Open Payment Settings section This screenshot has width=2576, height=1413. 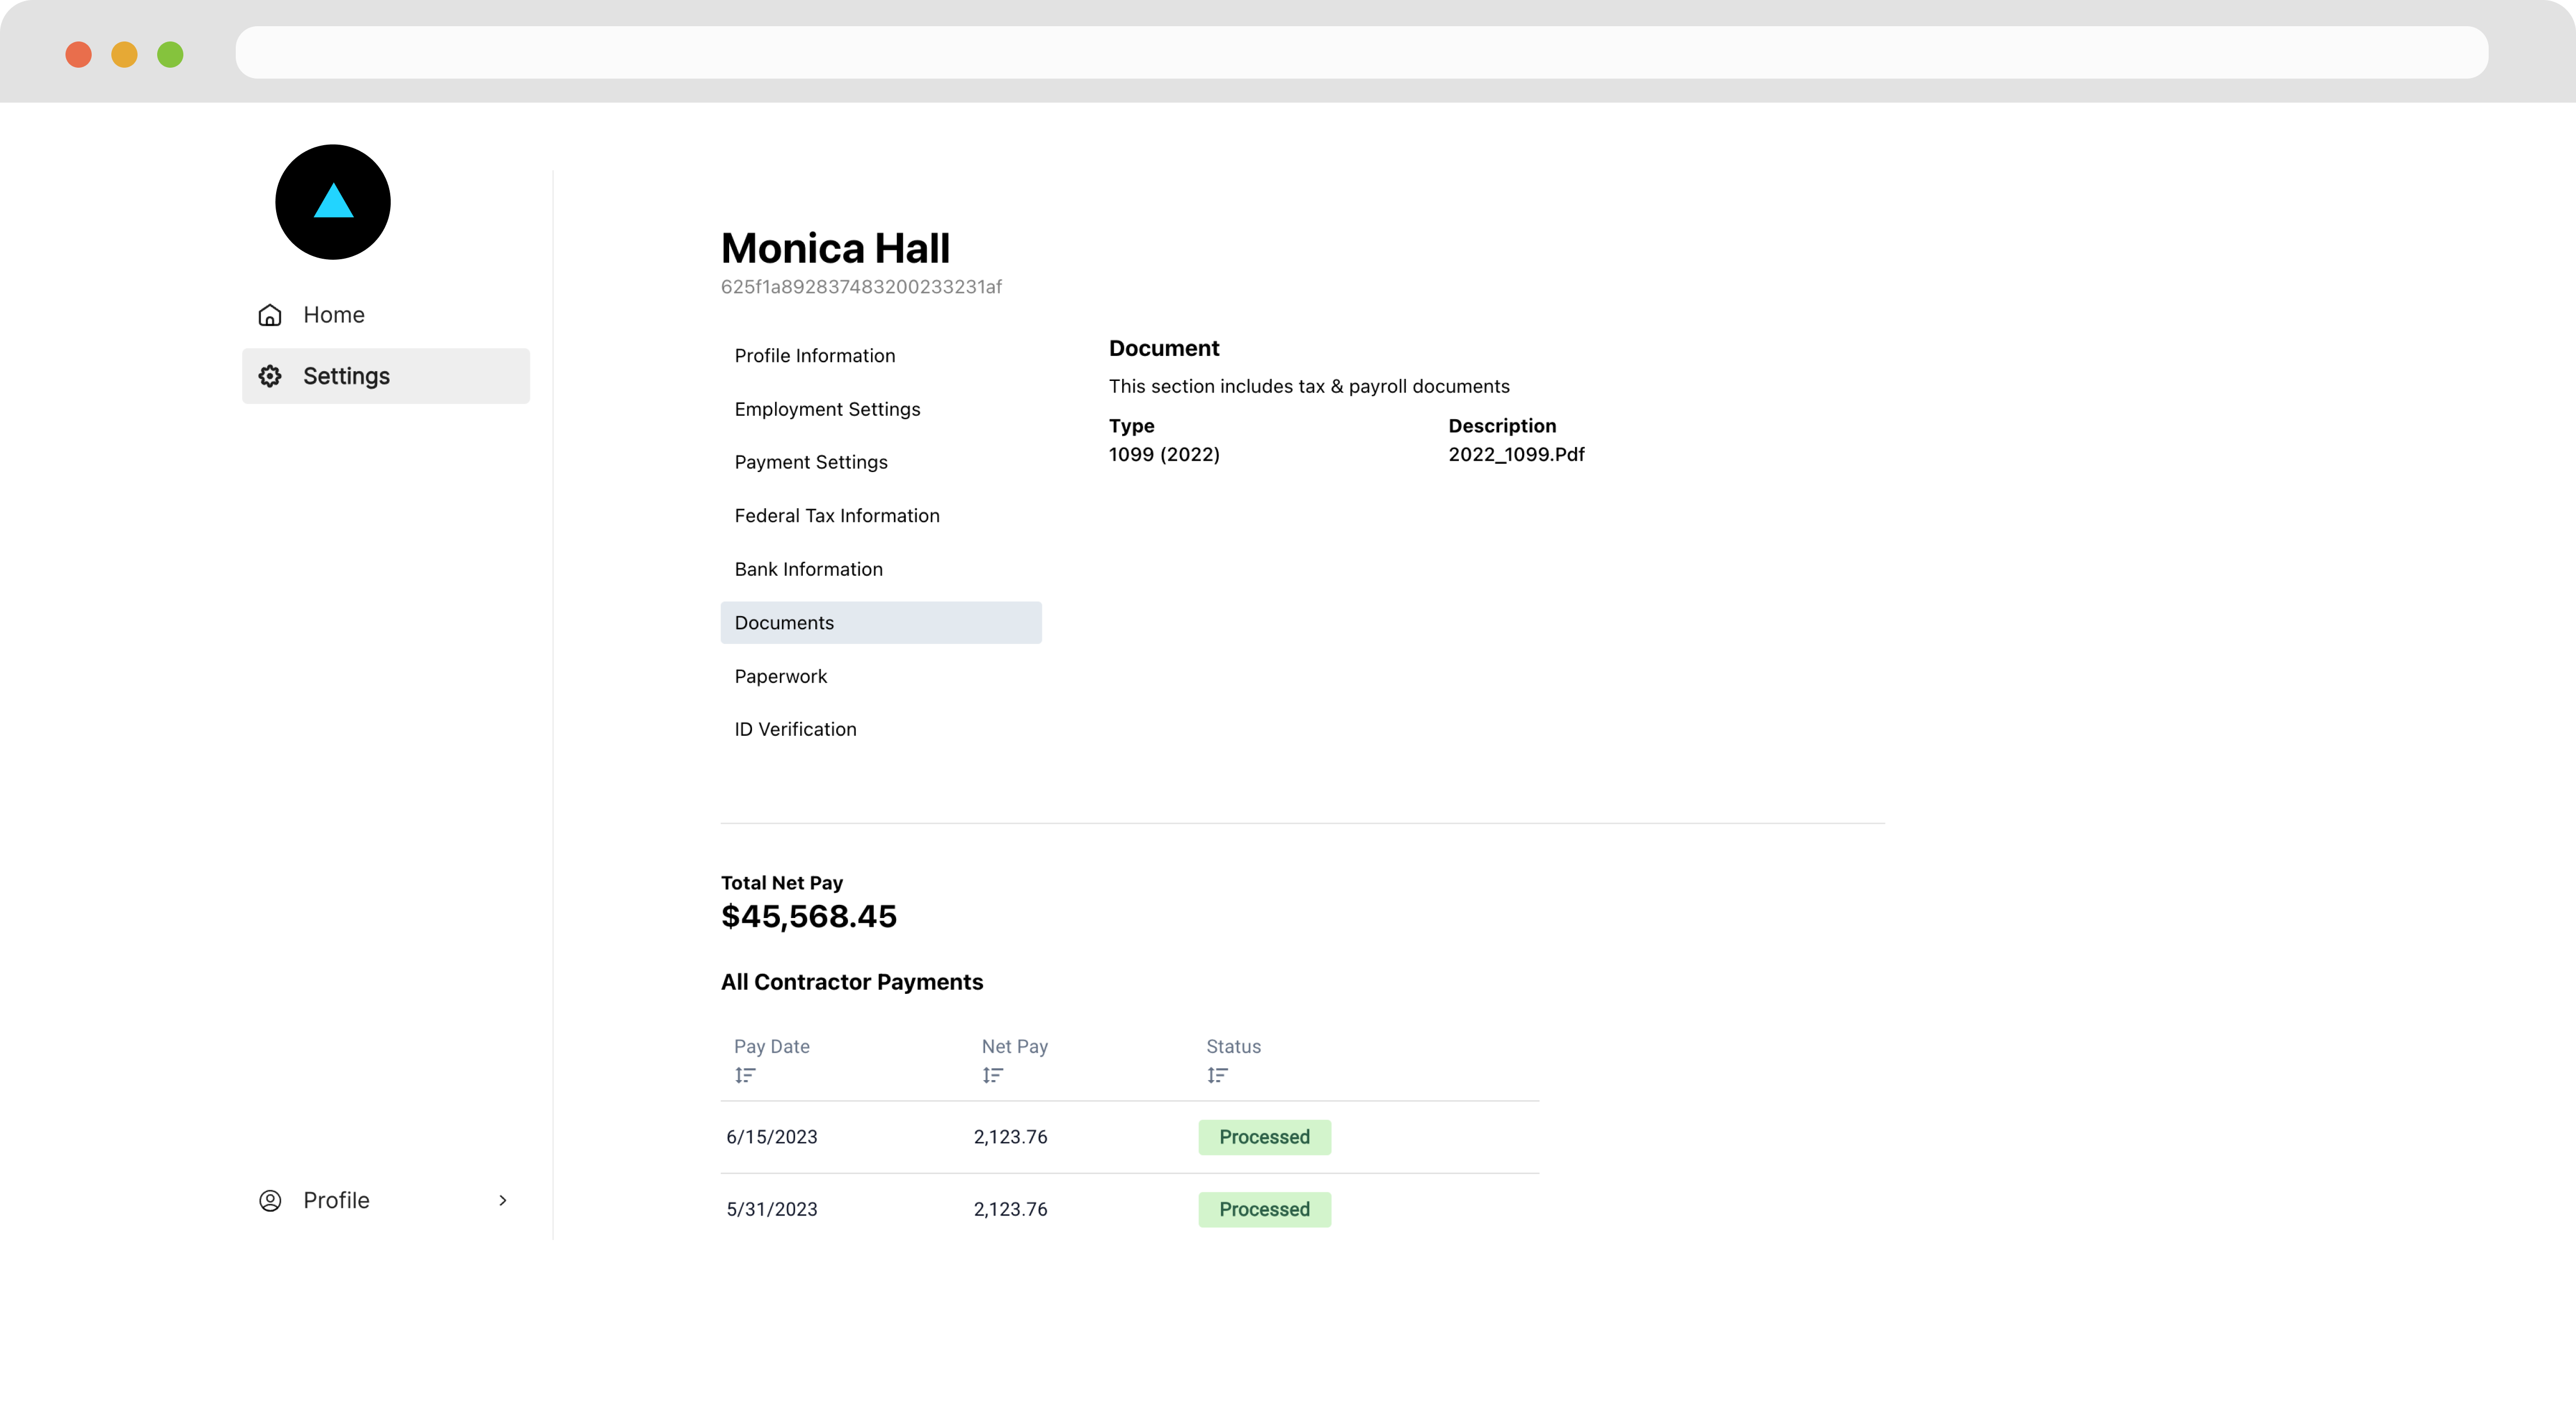pyautogui.click(x=881, y=462)
